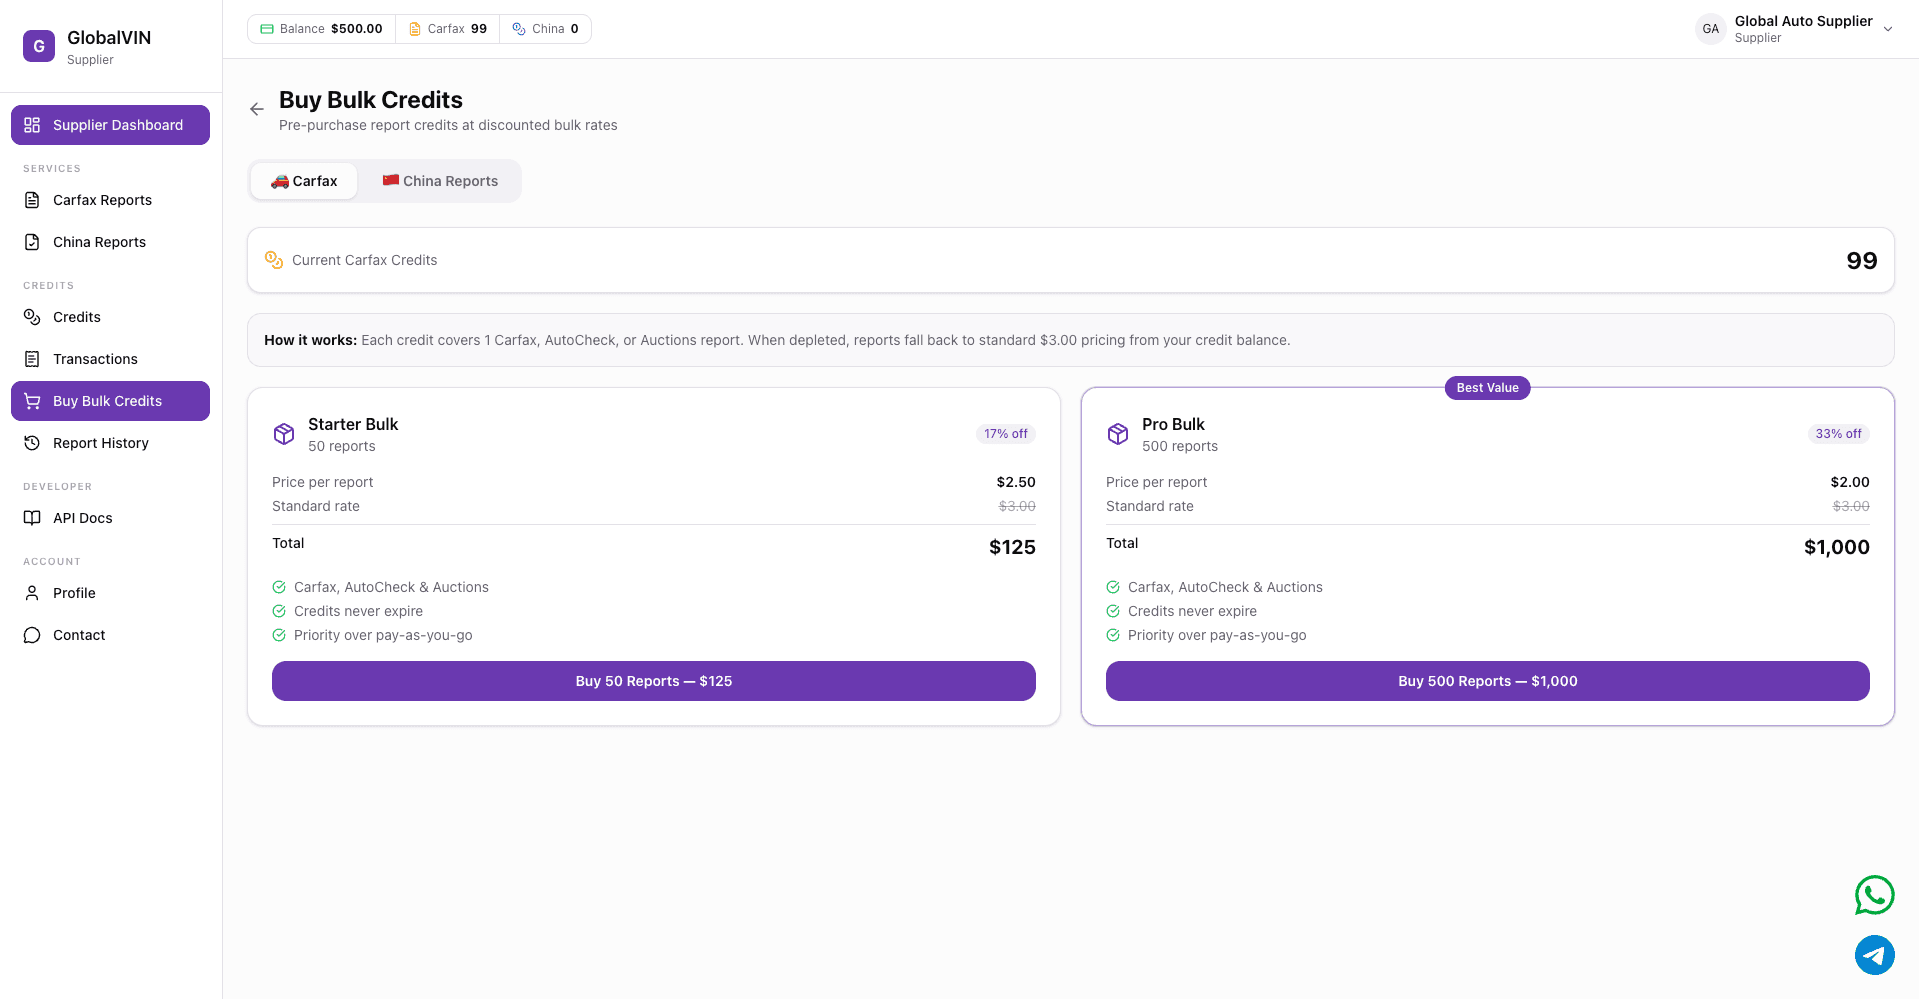Screen dimensions: 1919x999
Task: Open the Profile page
Action: [x=74, y=593]
